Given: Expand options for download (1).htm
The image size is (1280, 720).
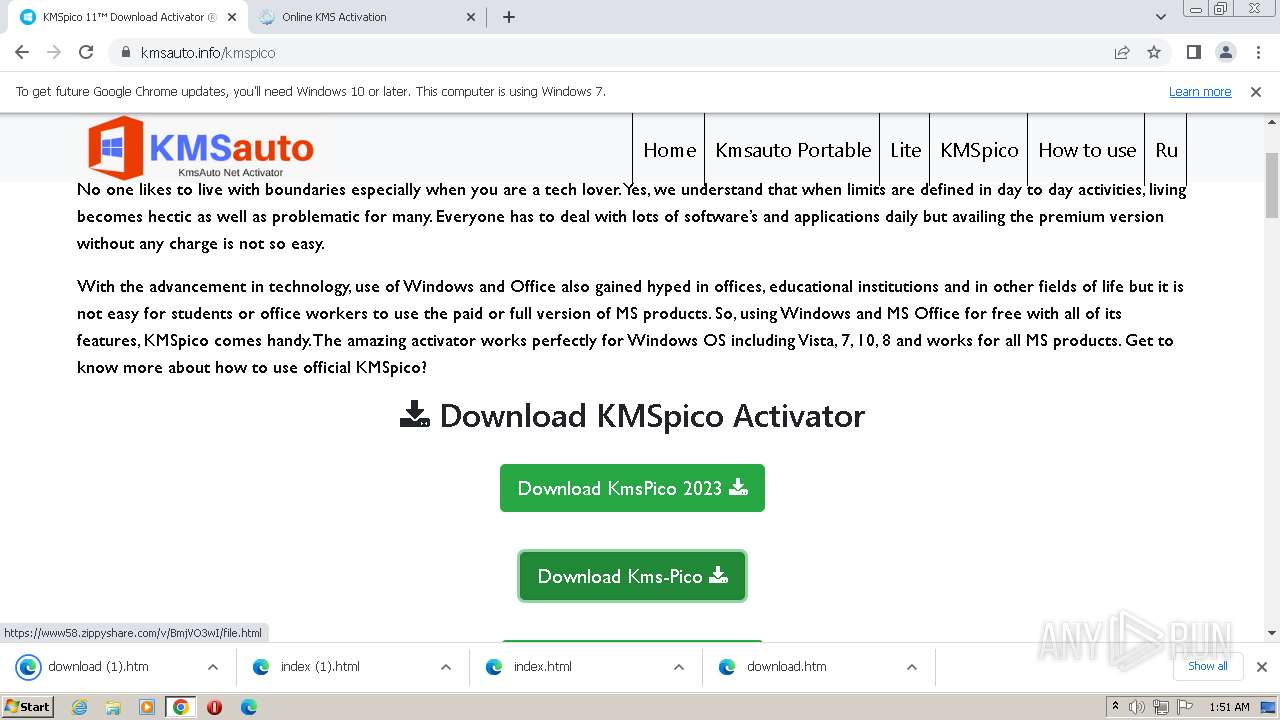Looking at the screenshot, I should coord(212,667).
